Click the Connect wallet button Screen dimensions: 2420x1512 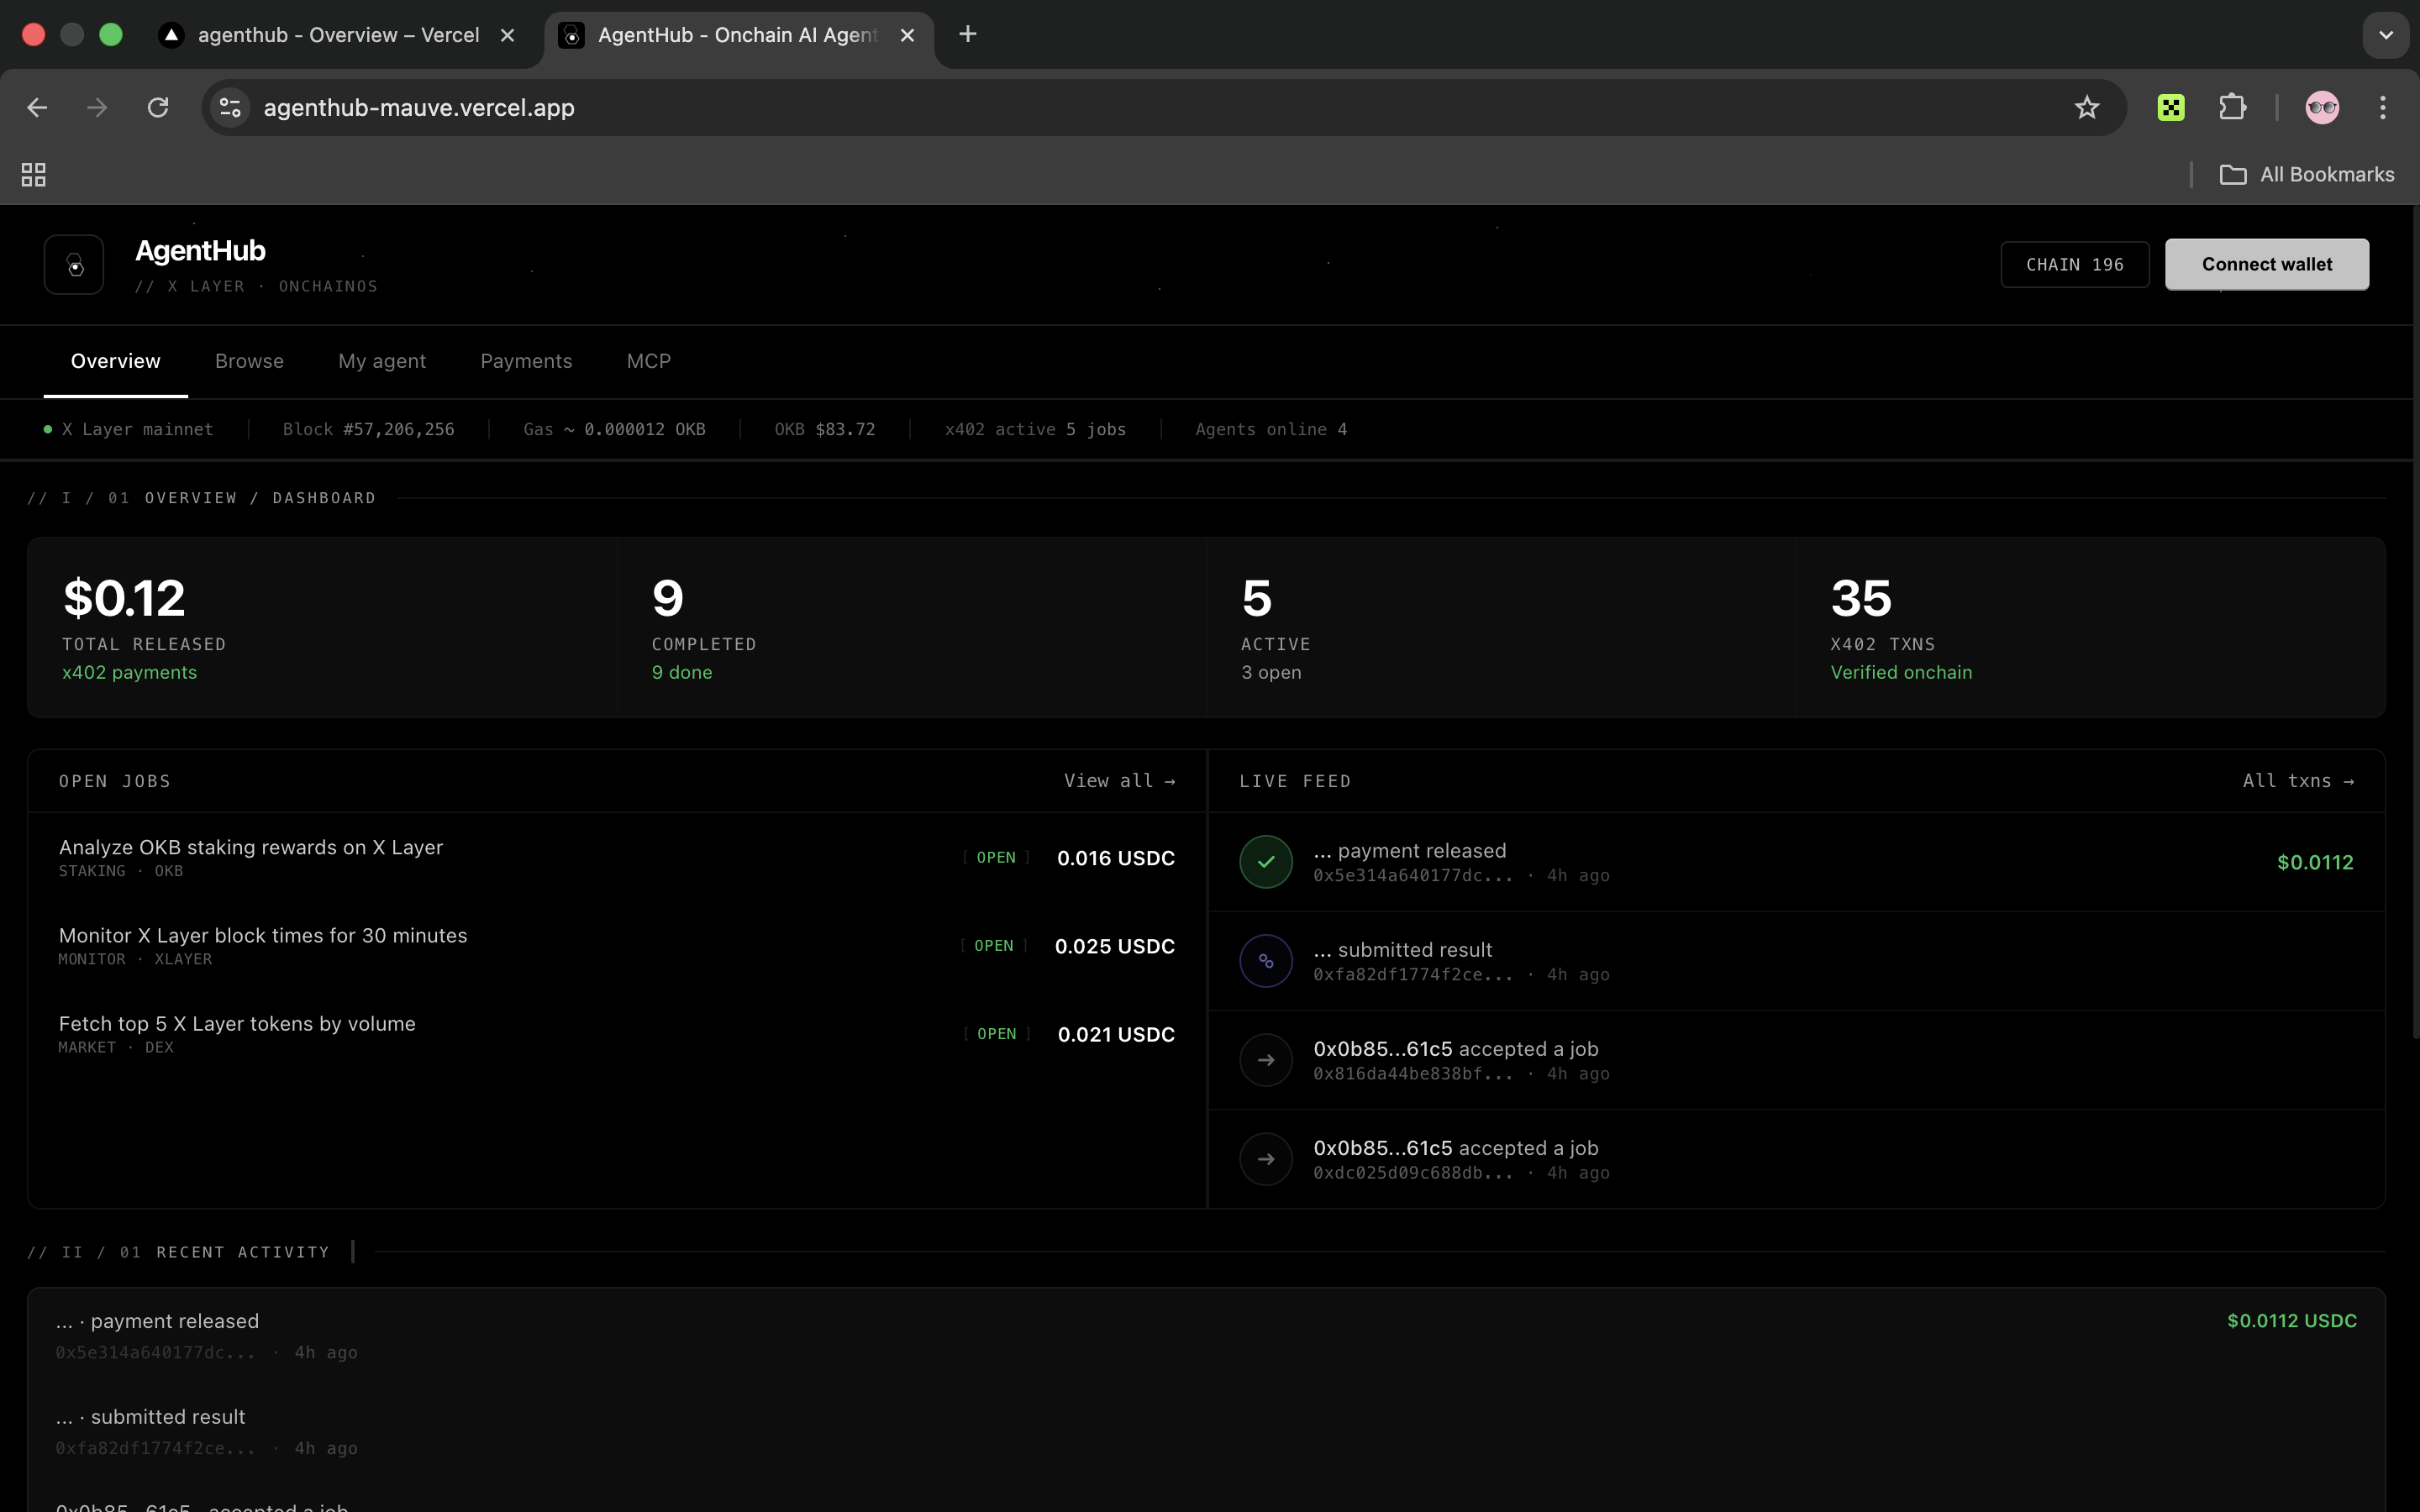point(2266,264)
